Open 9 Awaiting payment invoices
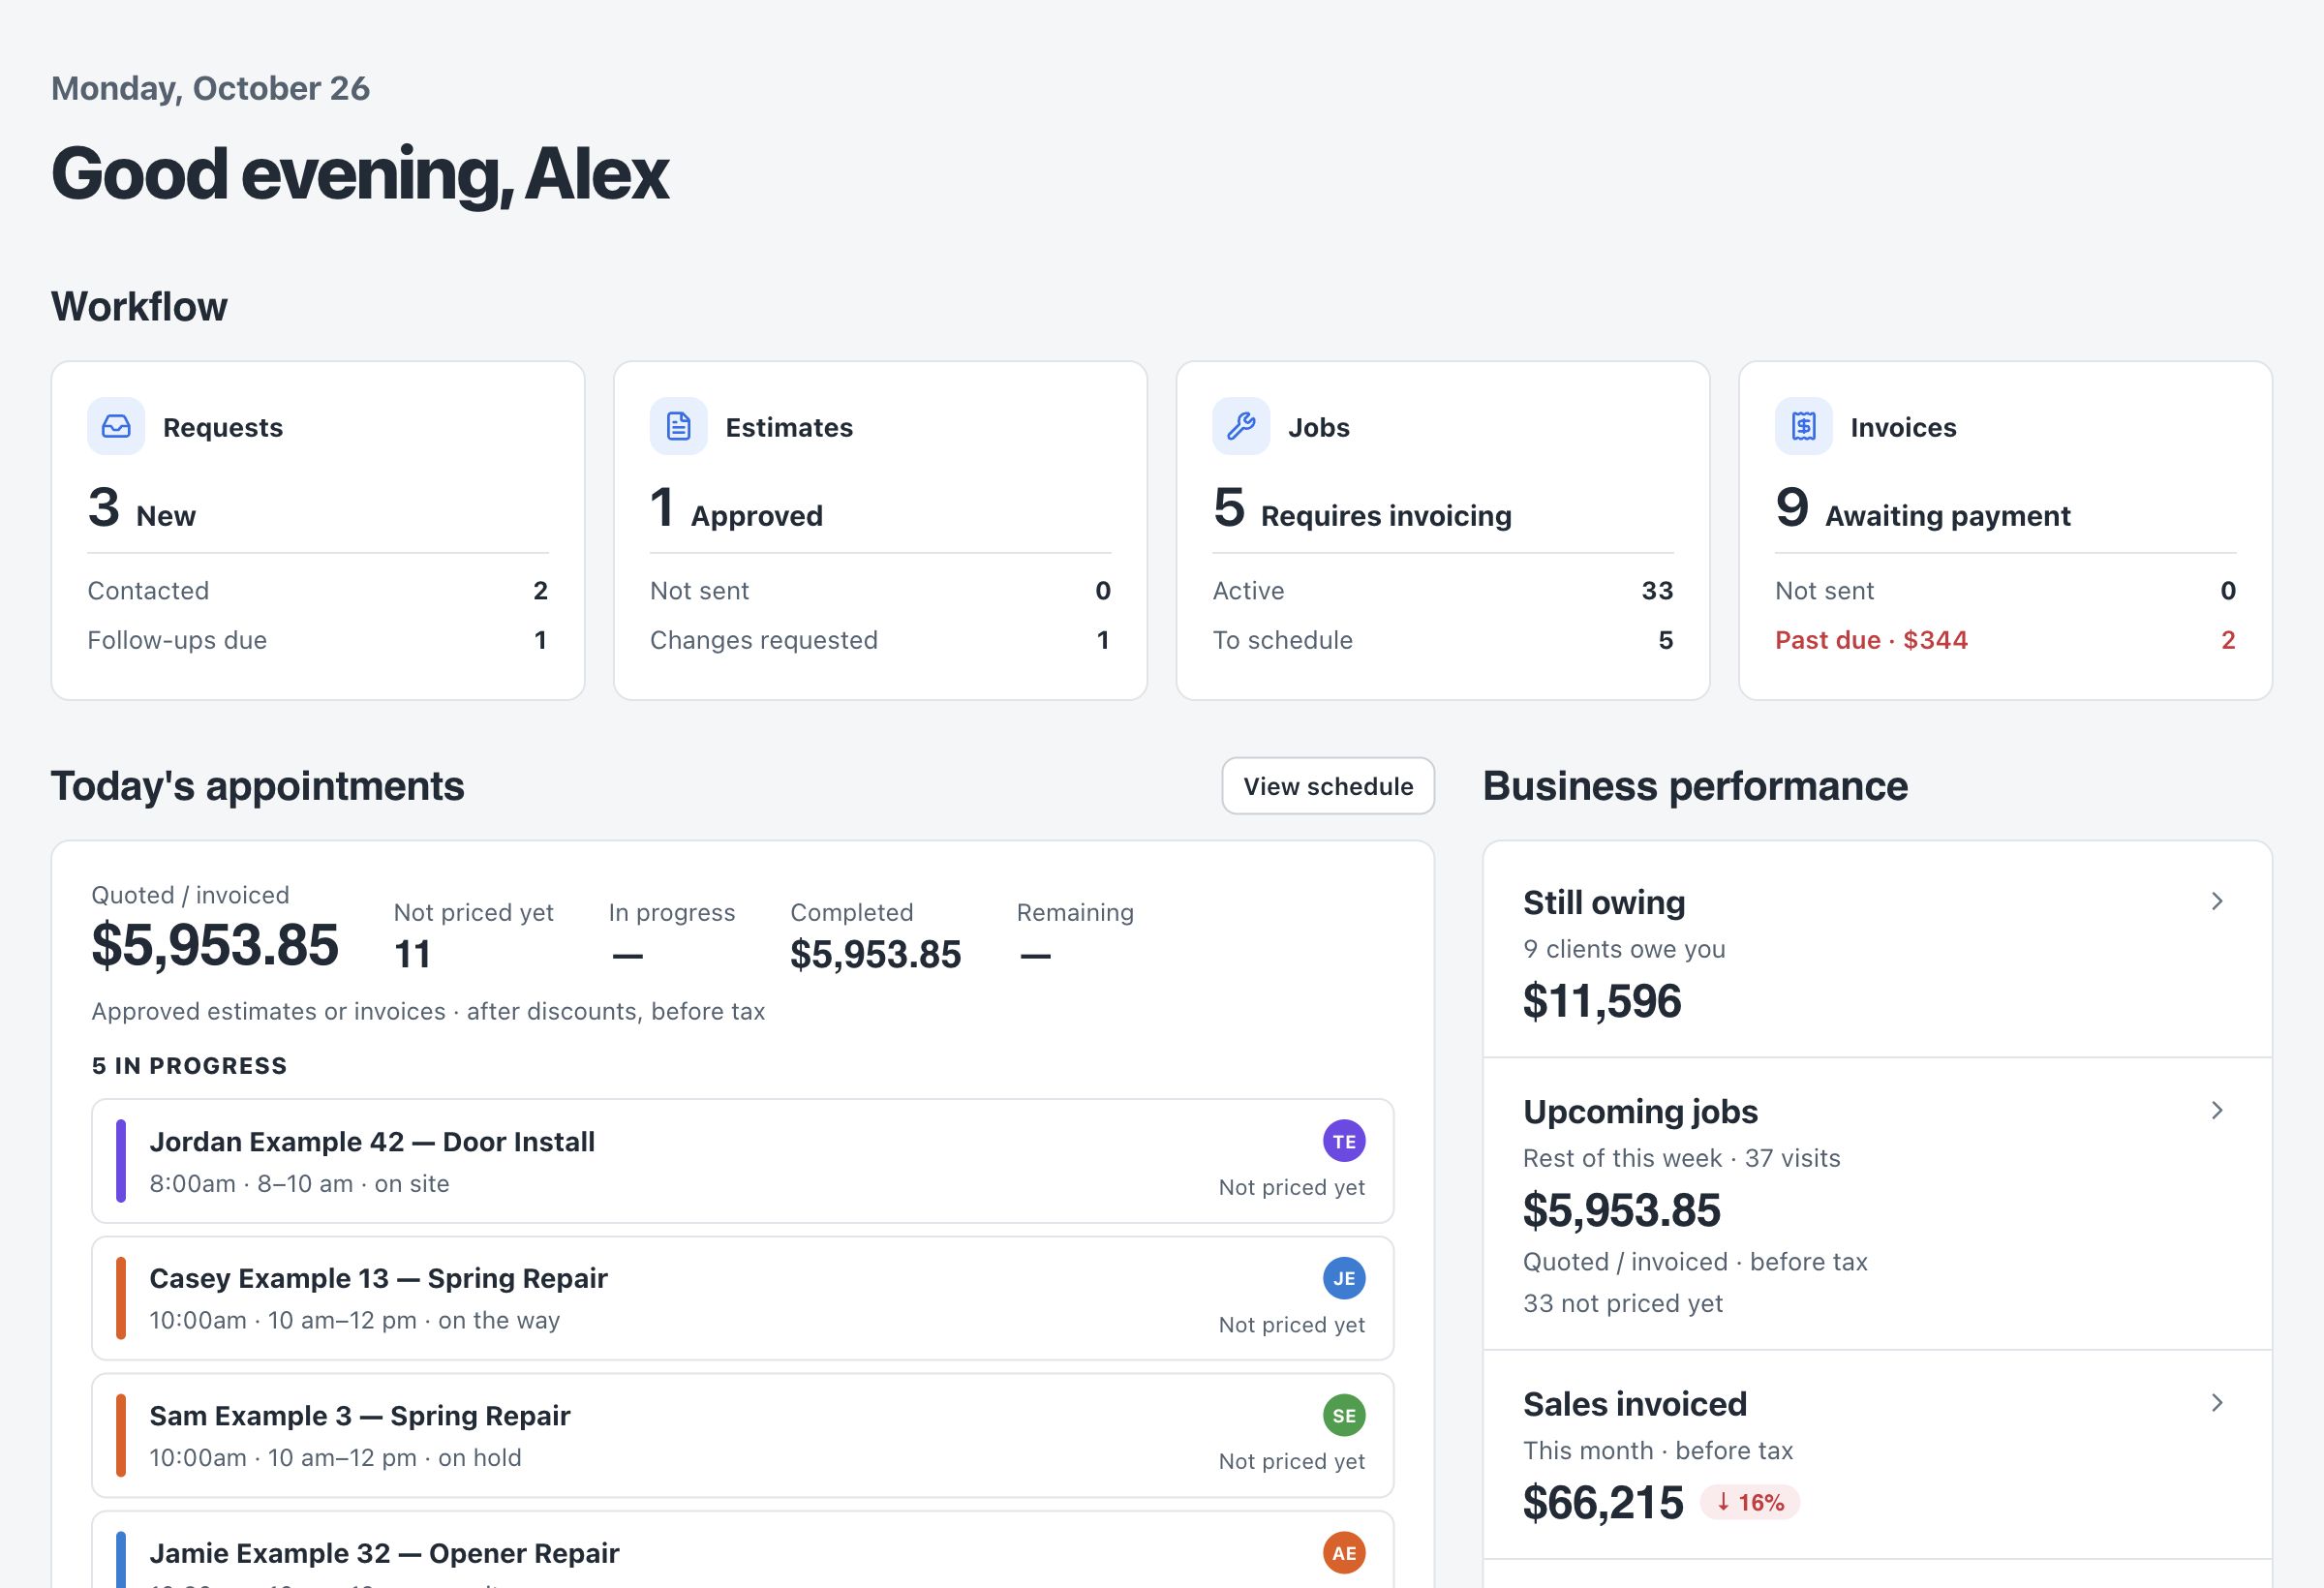The height and width of the screenshot is (1588, 2324). click(x=1923, y=508)
